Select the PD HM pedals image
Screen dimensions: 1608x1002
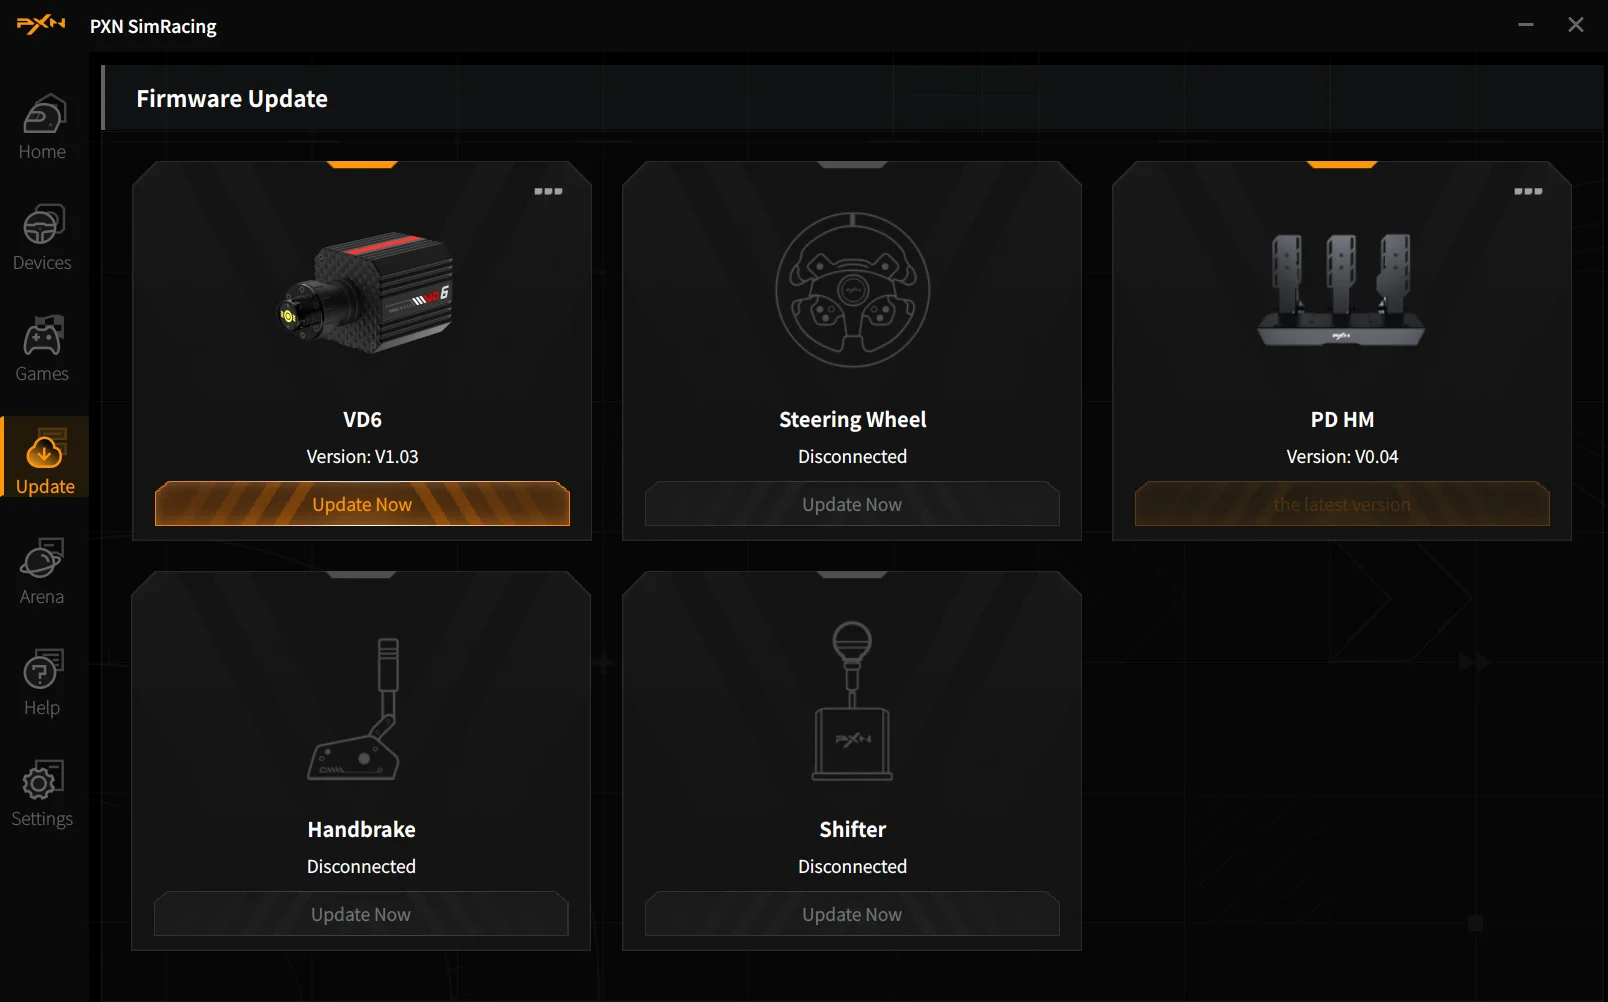pyautogui.click(x=1341, y=290)
